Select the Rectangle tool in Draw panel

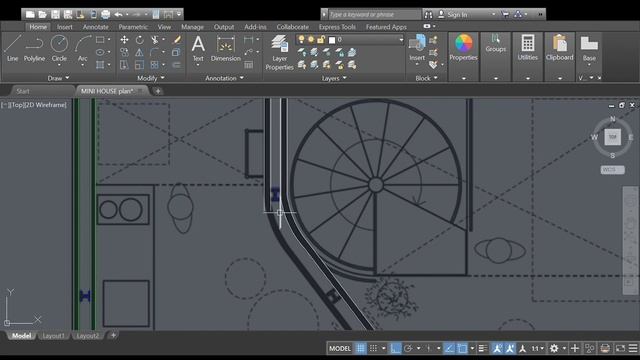[100, 40]
